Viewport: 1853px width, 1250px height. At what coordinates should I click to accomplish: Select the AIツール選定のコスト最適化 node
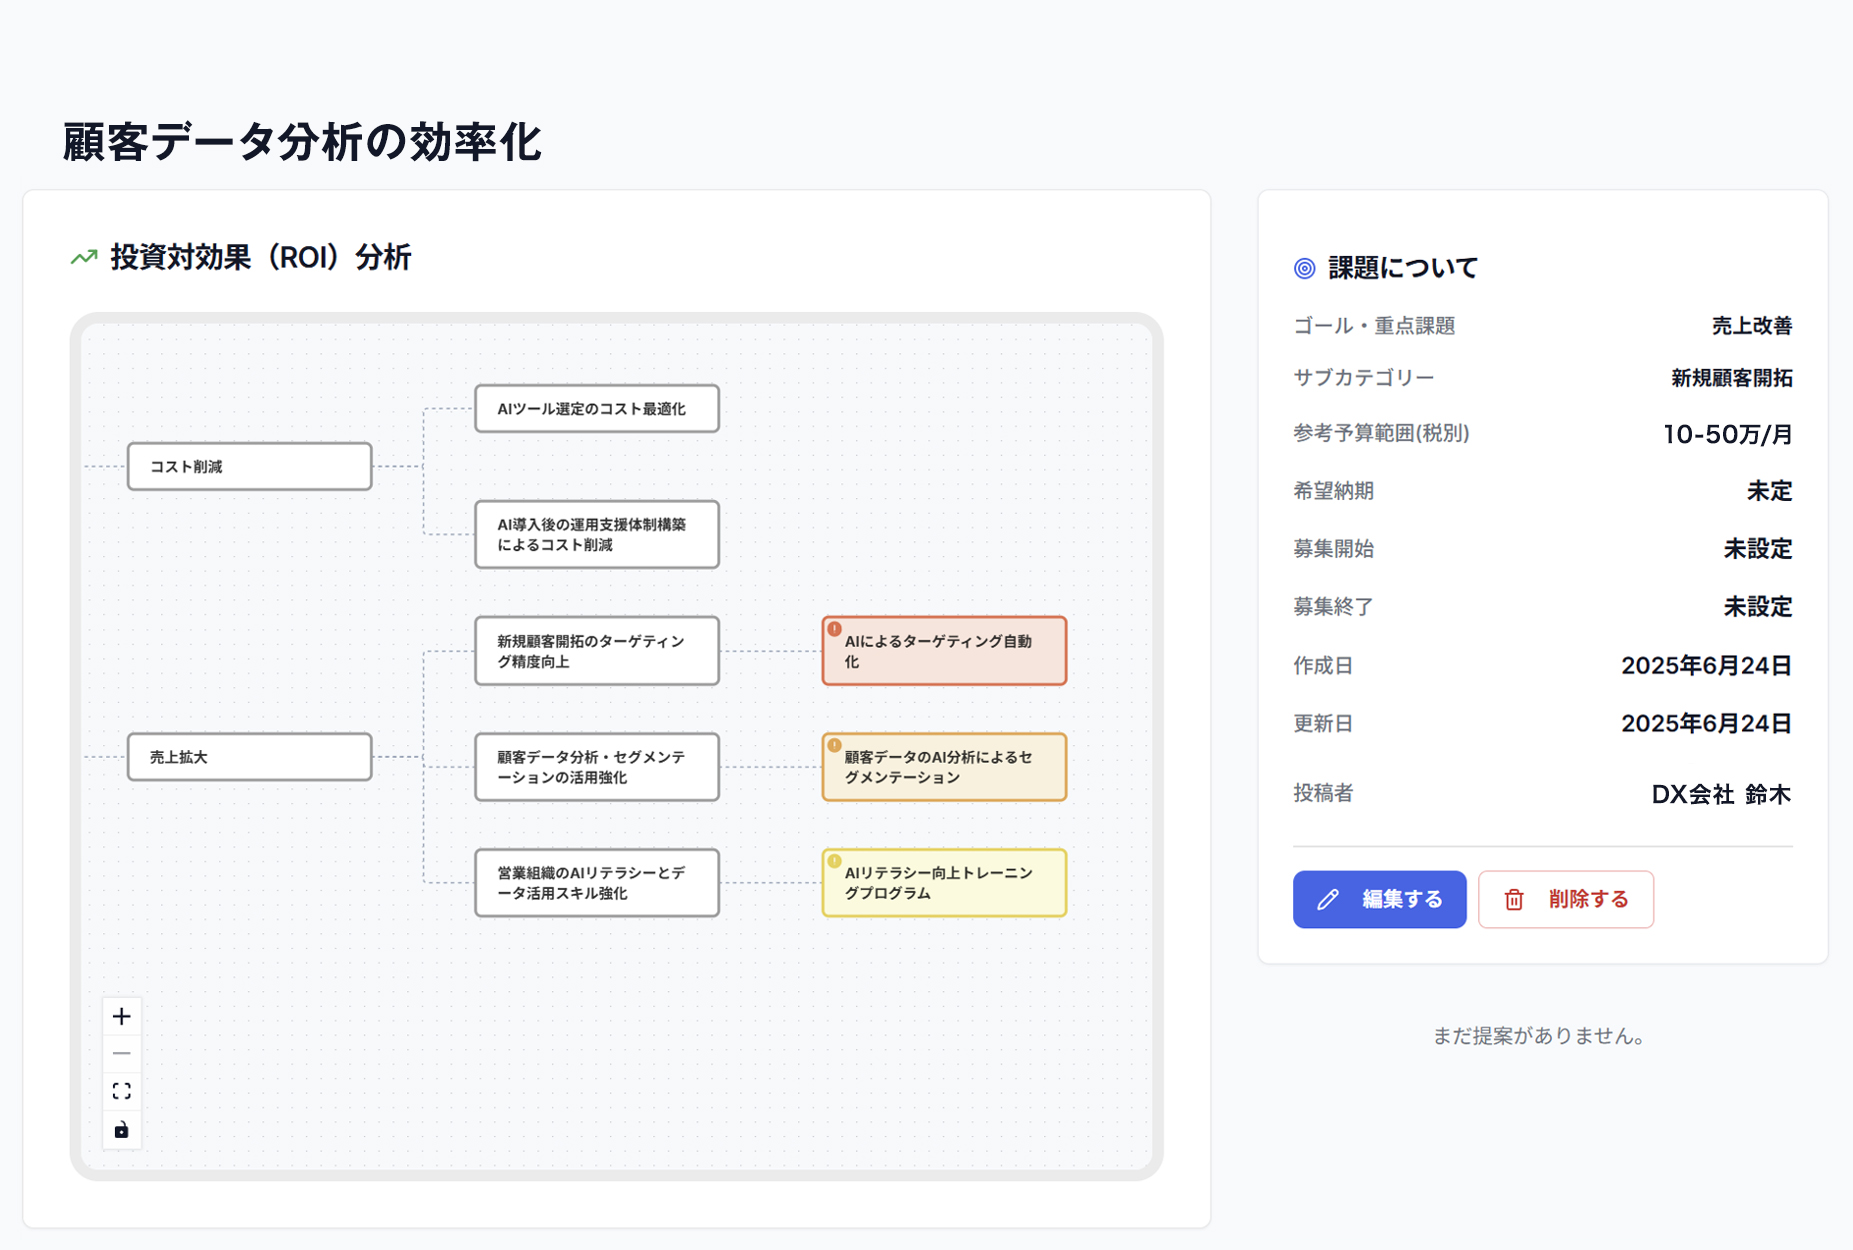coord(596,408)
